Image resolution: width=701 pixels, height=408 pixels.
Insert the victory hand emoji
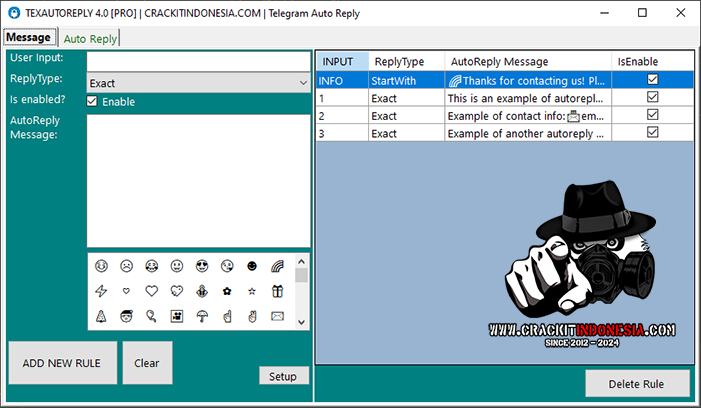point(251,317)
